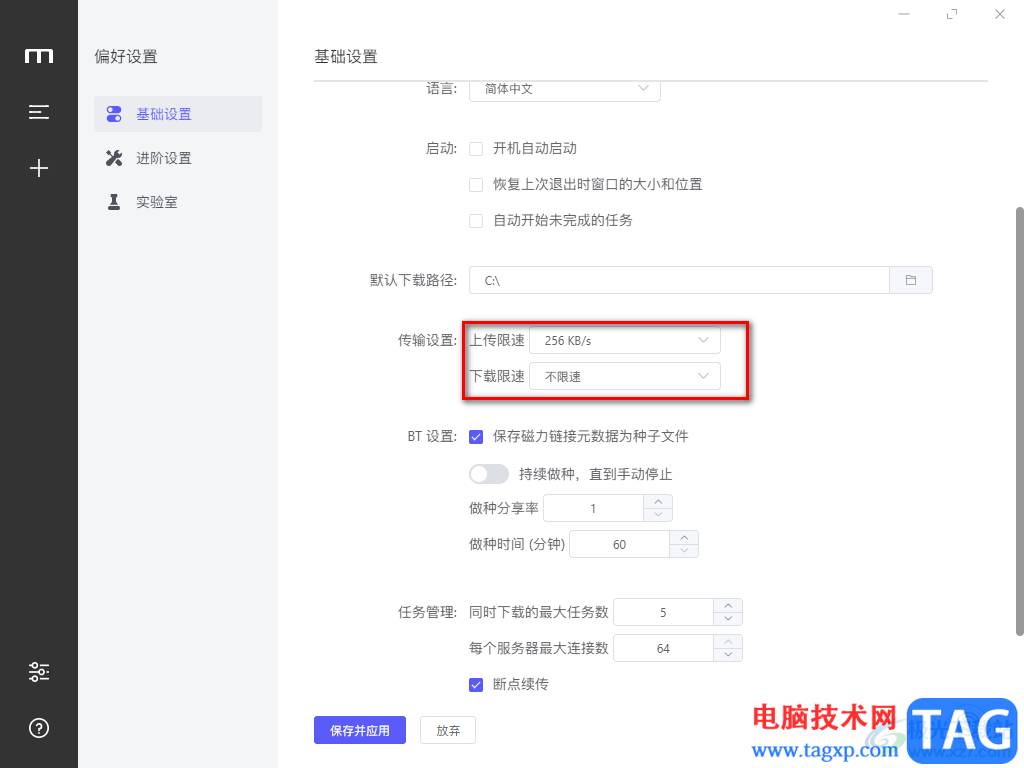Click 保存并应用 button
Image resolution: width=1024 pixels, height=768 pixels.
(x=360, y=730)
